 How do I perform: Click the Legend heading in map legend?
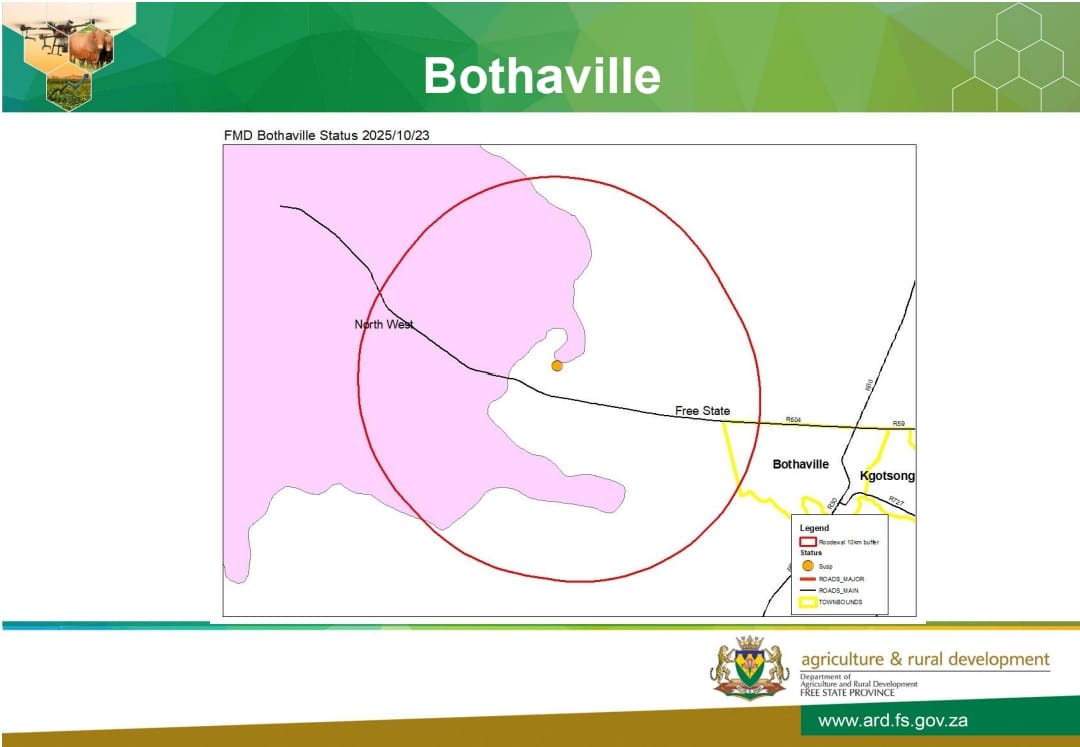[814, 528]
